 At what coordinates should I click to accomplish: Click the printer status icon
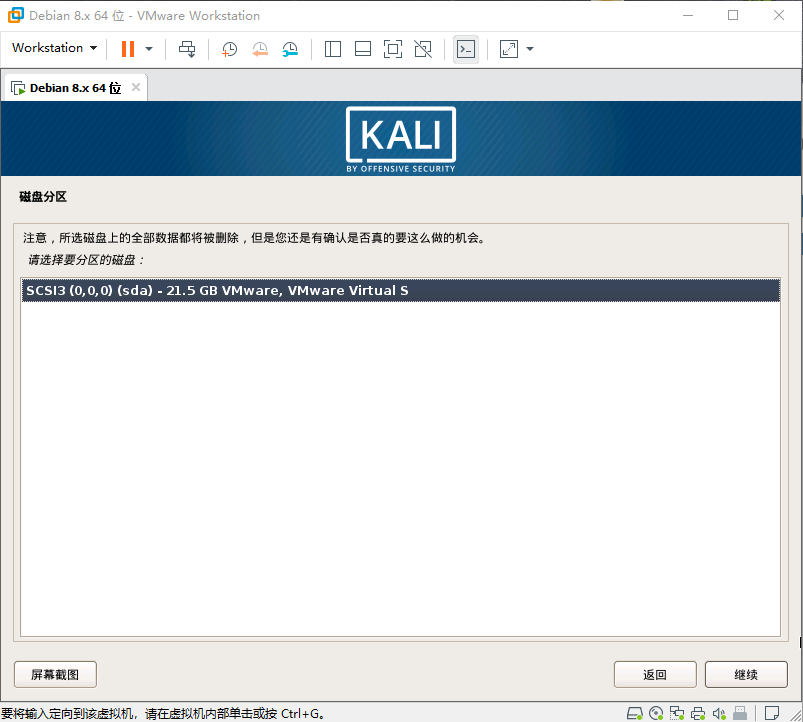(x=698, y=713)
